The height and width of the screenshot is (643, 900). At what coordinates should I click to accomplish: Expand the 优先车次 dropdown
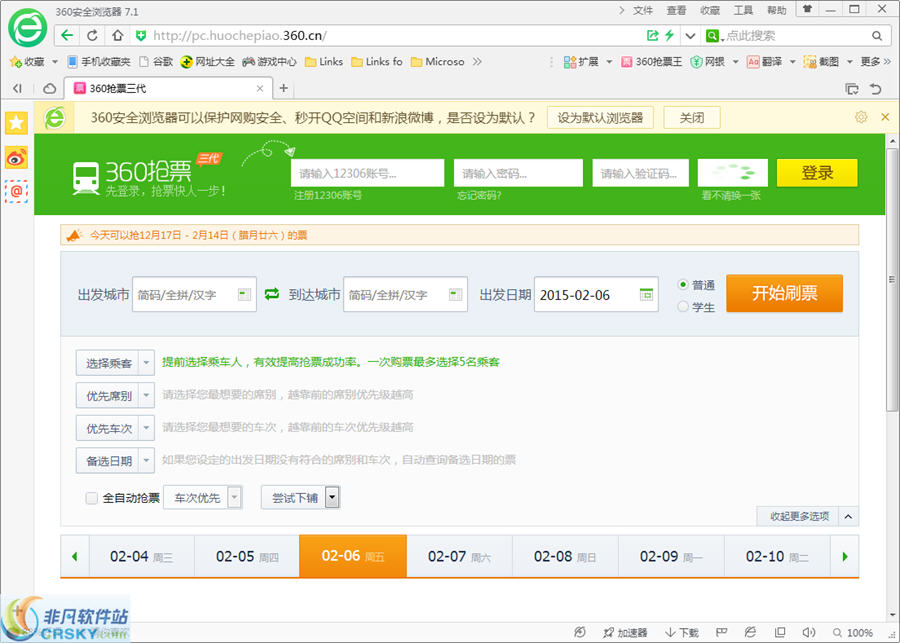tap(115, 428)
